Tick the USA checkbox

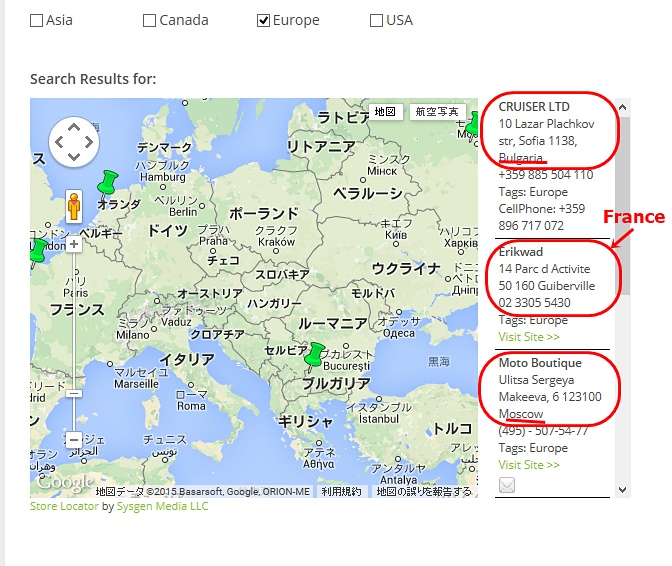pos(377,20)
